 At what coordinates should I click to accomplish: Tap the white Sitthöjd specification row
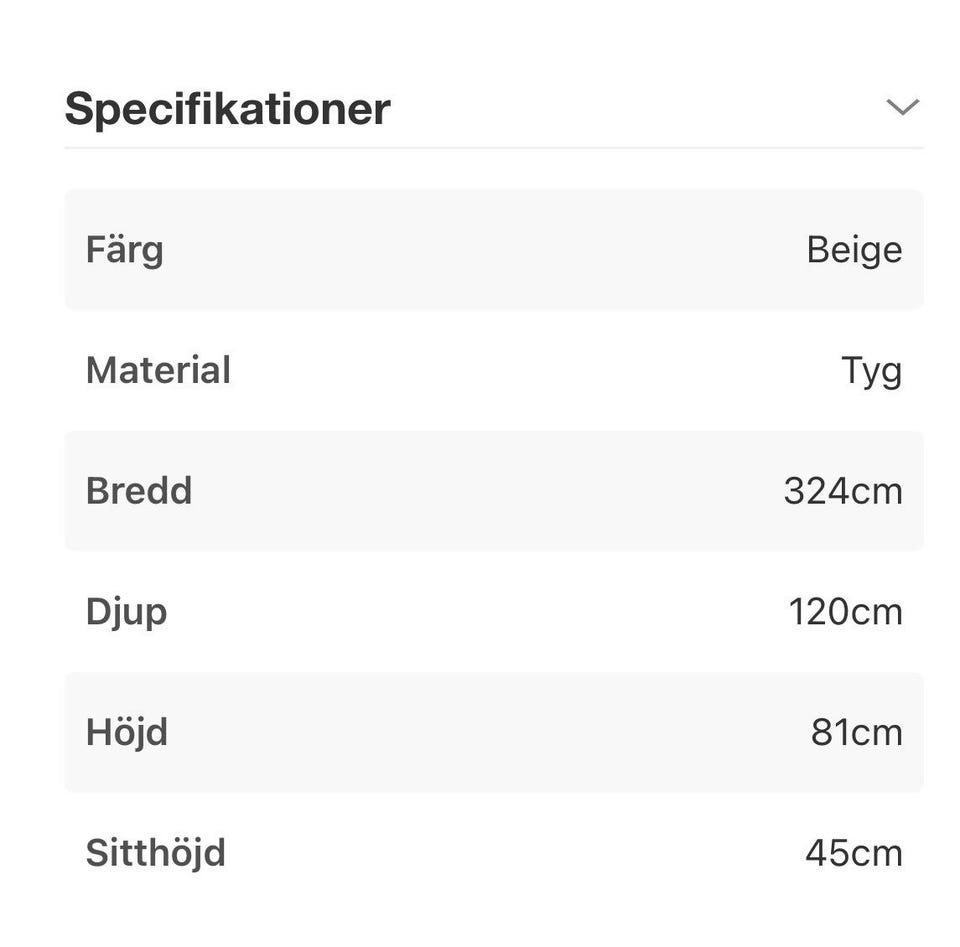(x=494, y=853)
